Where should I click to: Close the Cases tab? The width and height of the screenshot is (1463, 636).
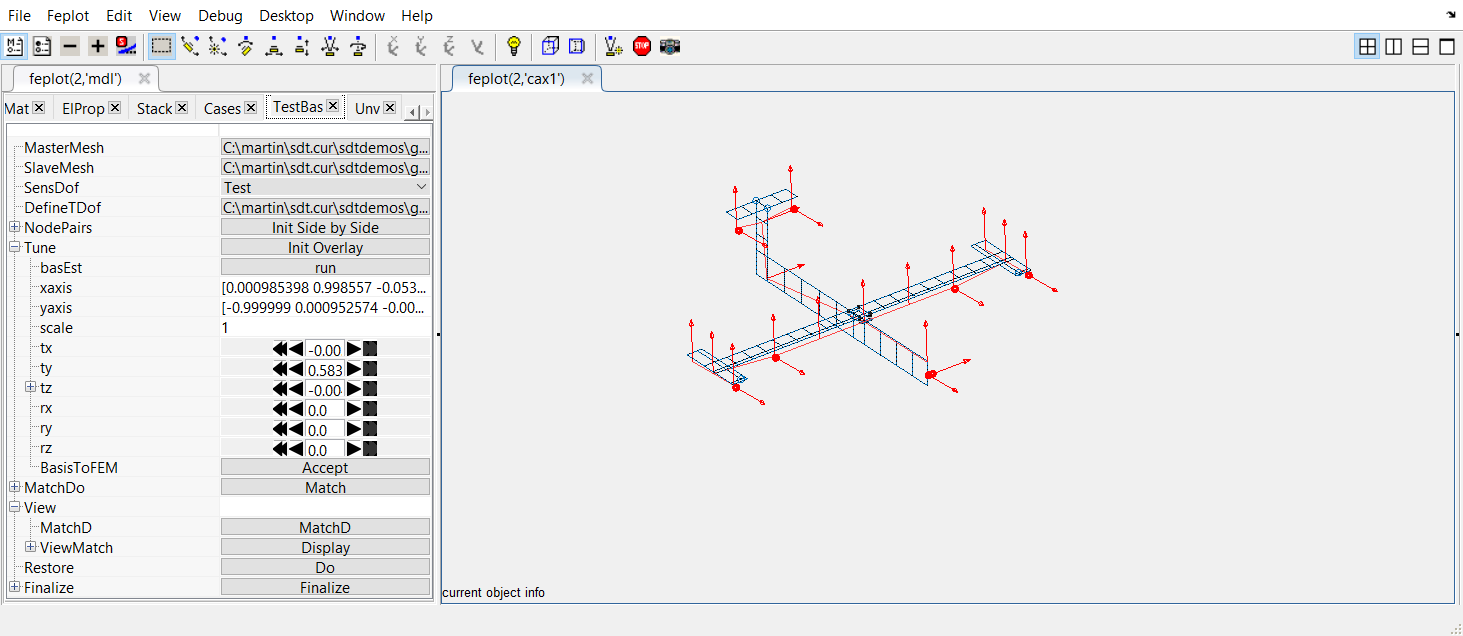click(251, 108)
